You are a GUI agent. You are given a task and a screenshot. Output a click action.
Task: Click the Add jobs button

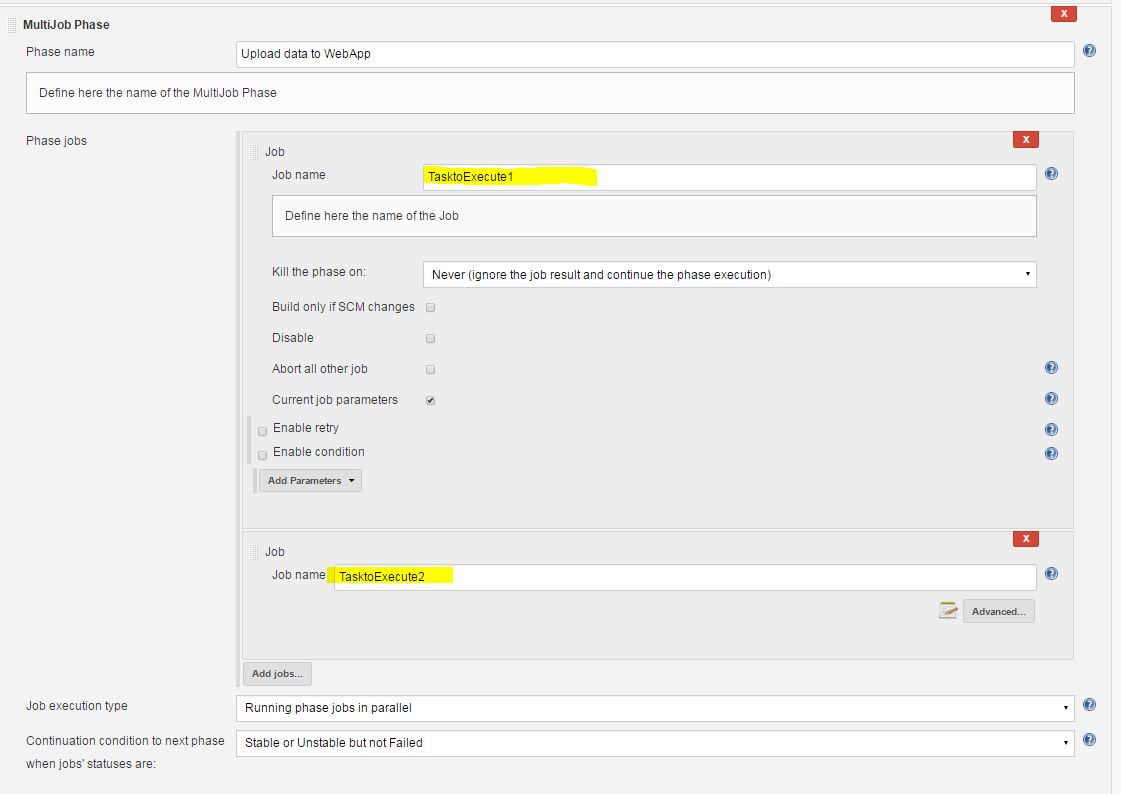(x=277, y=673)
